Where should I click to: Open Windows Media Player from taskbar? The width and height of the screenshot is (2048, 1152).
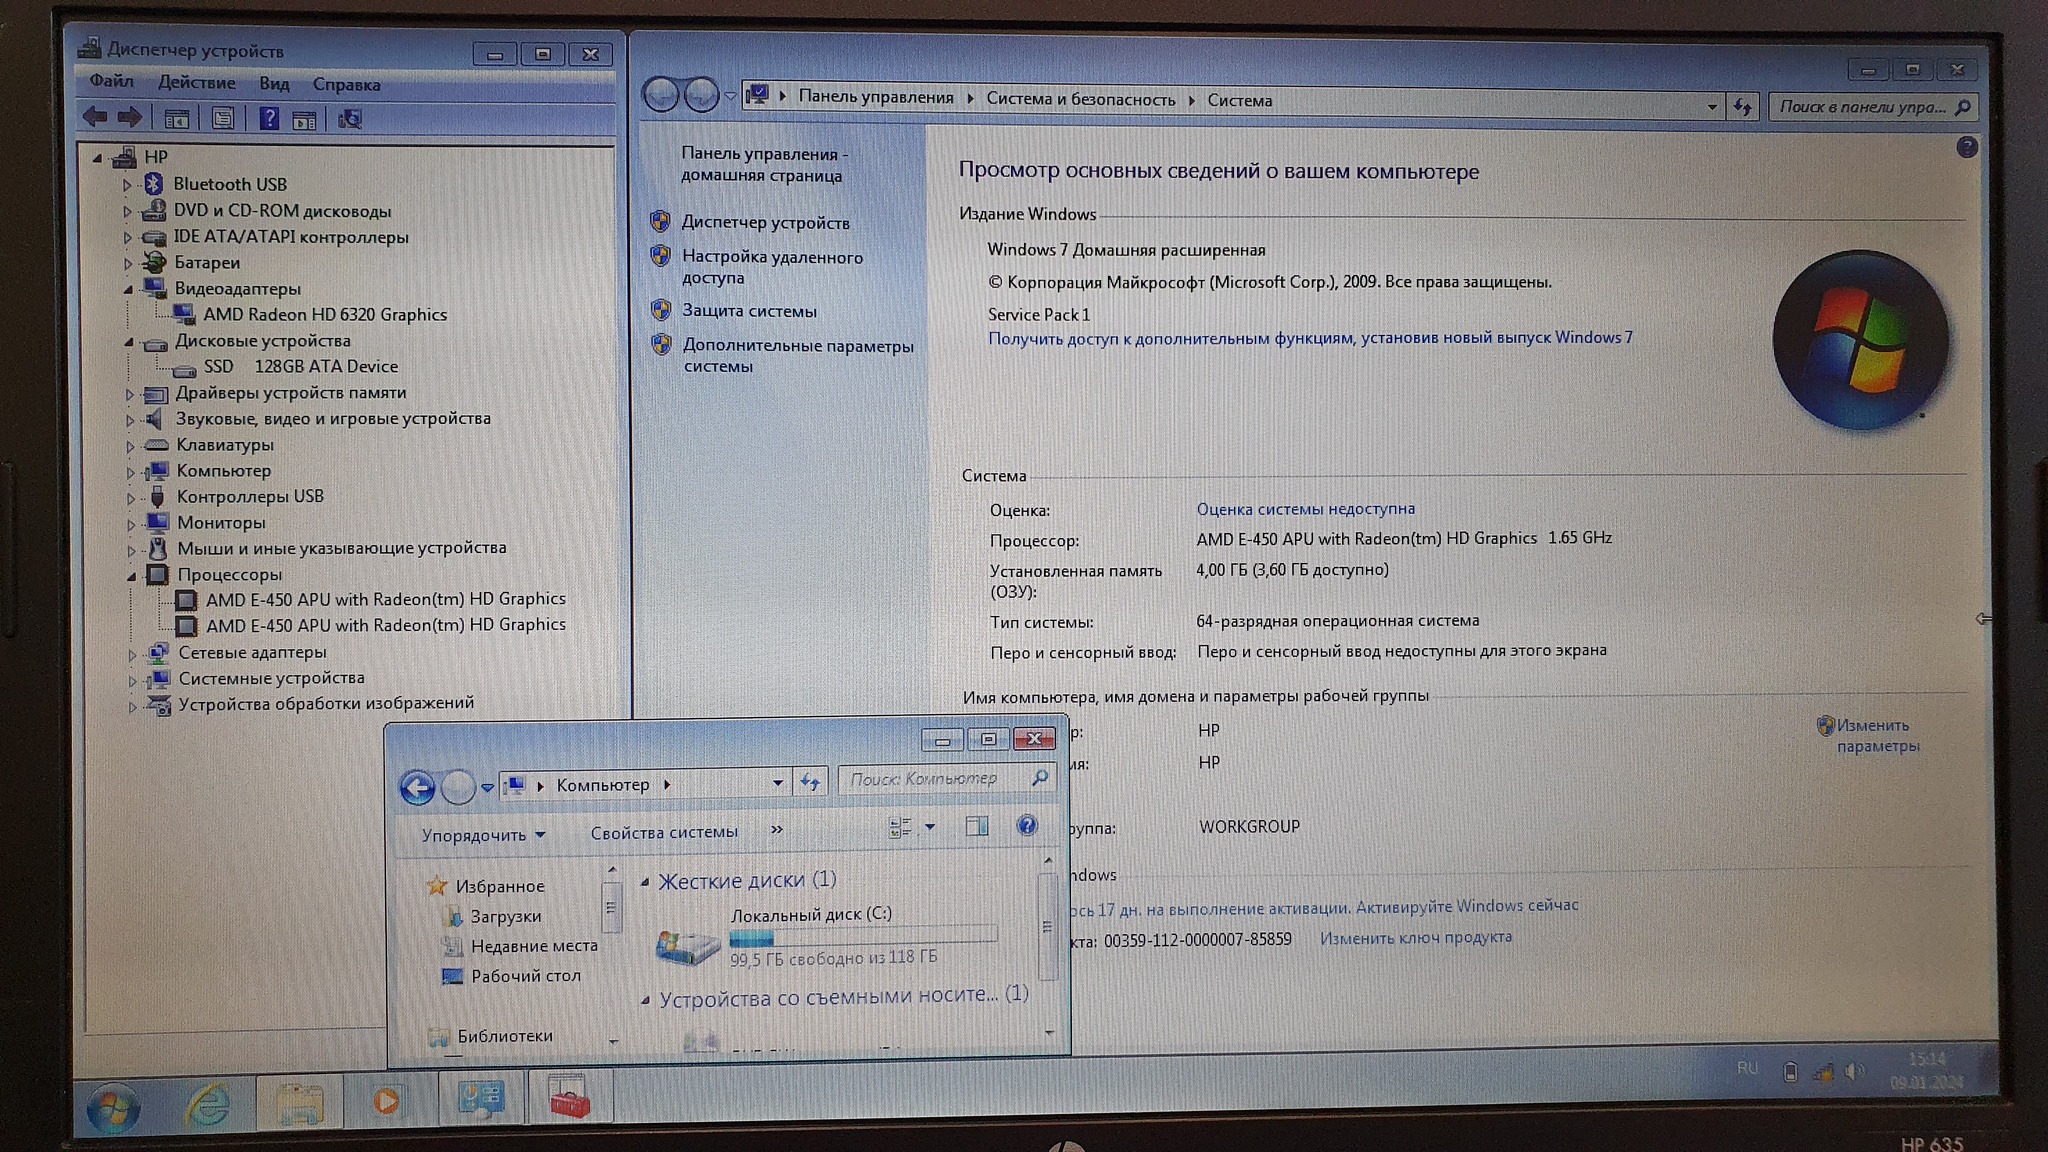387,1101
